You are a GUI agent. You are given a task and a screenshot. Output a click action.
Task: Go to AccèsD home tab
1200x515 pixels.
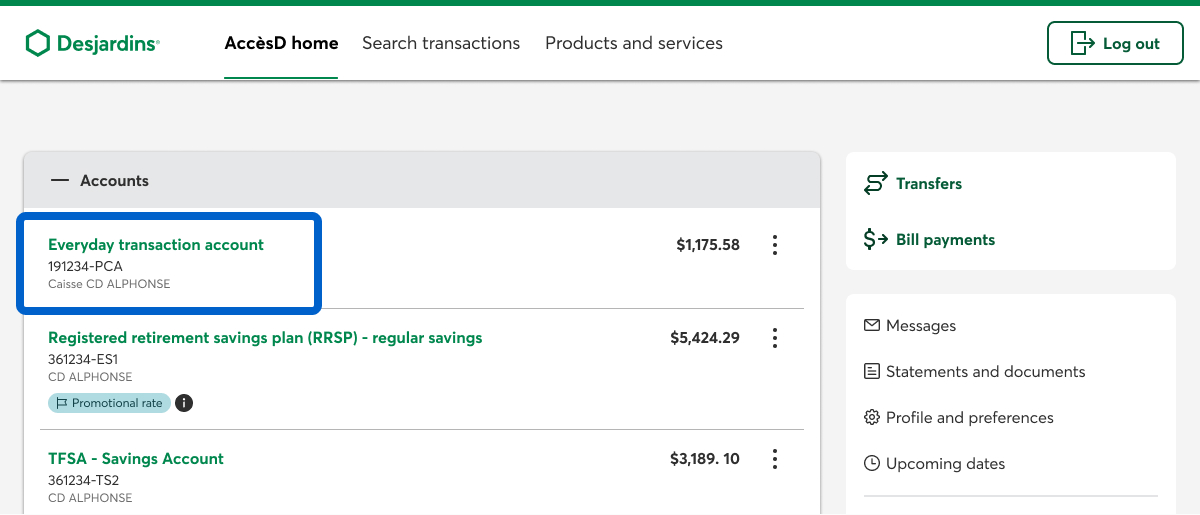(x=281, y=44)
